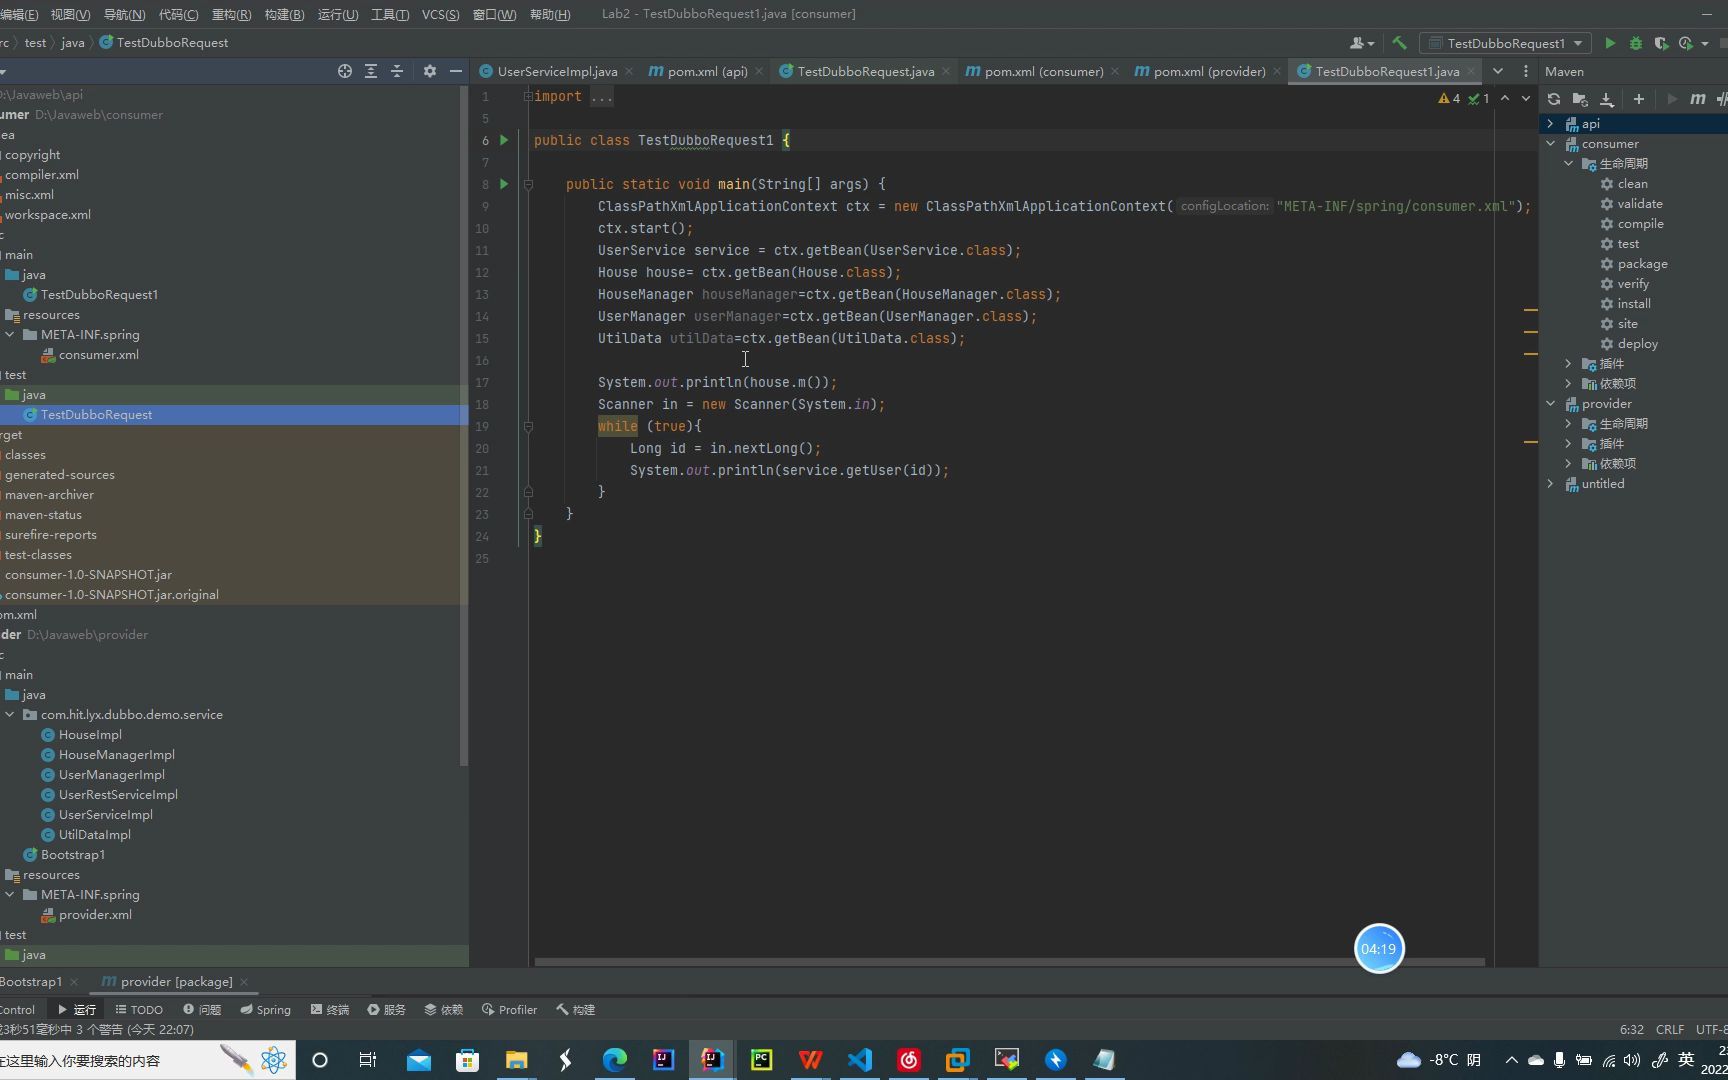This screenshot has height=1080, width=1728.
Task: Expand all nodes in the project tree
Action: [371, 71]
